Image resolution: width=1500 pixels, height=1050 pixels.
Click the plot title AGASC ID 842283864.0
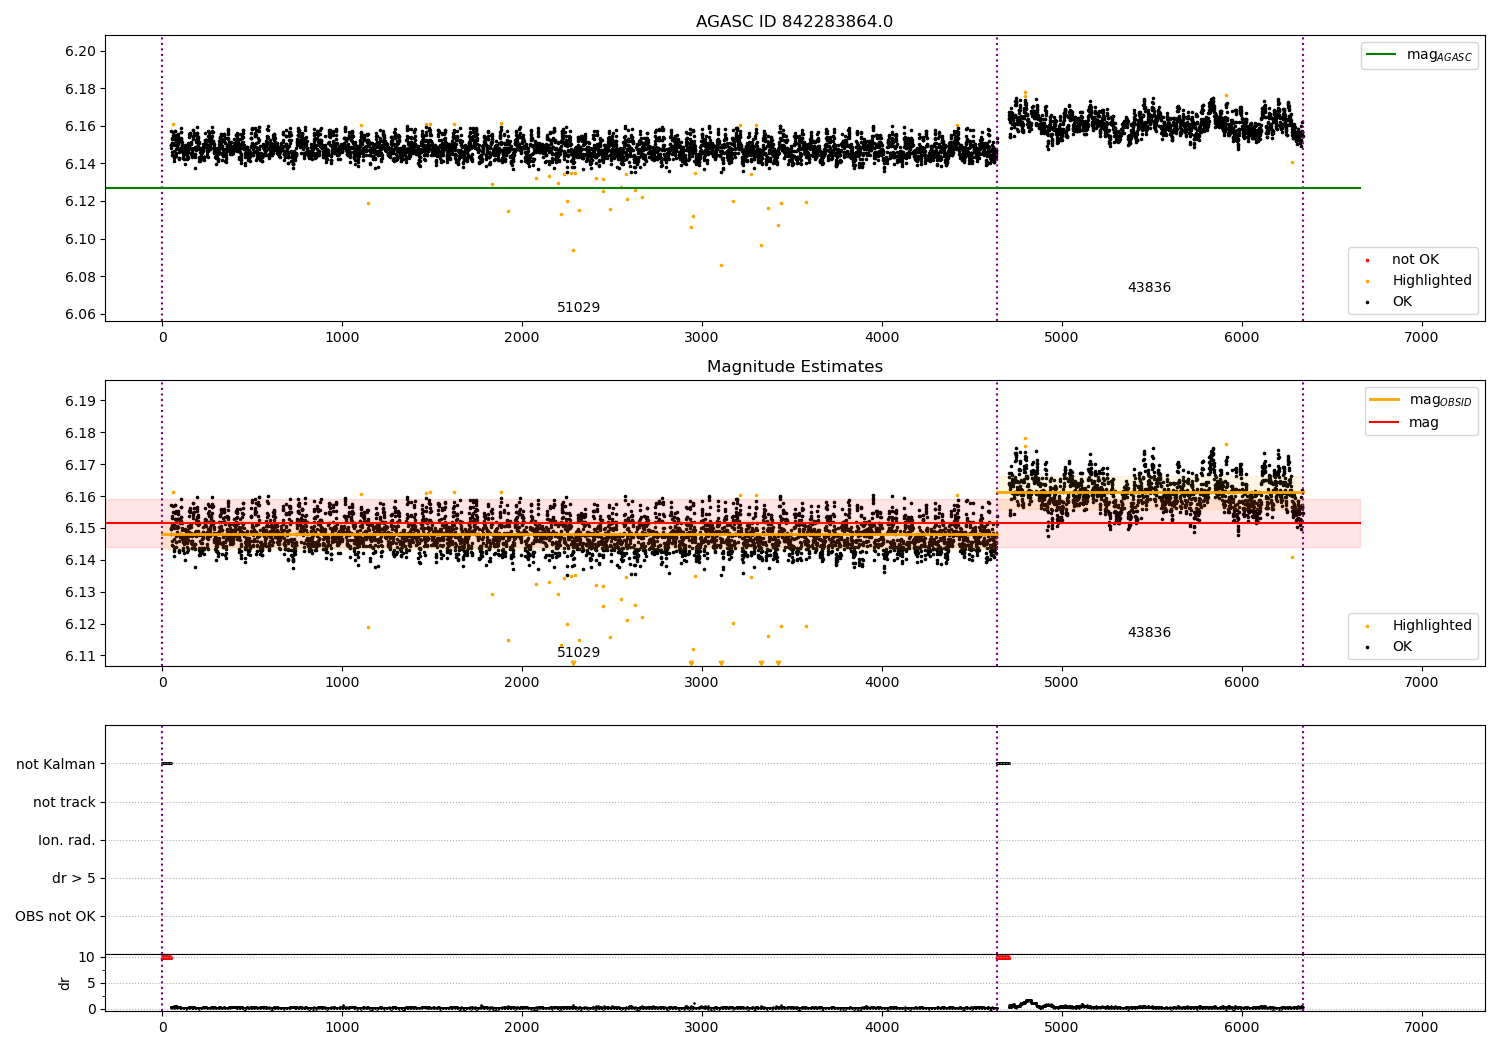tap(794, 22)
